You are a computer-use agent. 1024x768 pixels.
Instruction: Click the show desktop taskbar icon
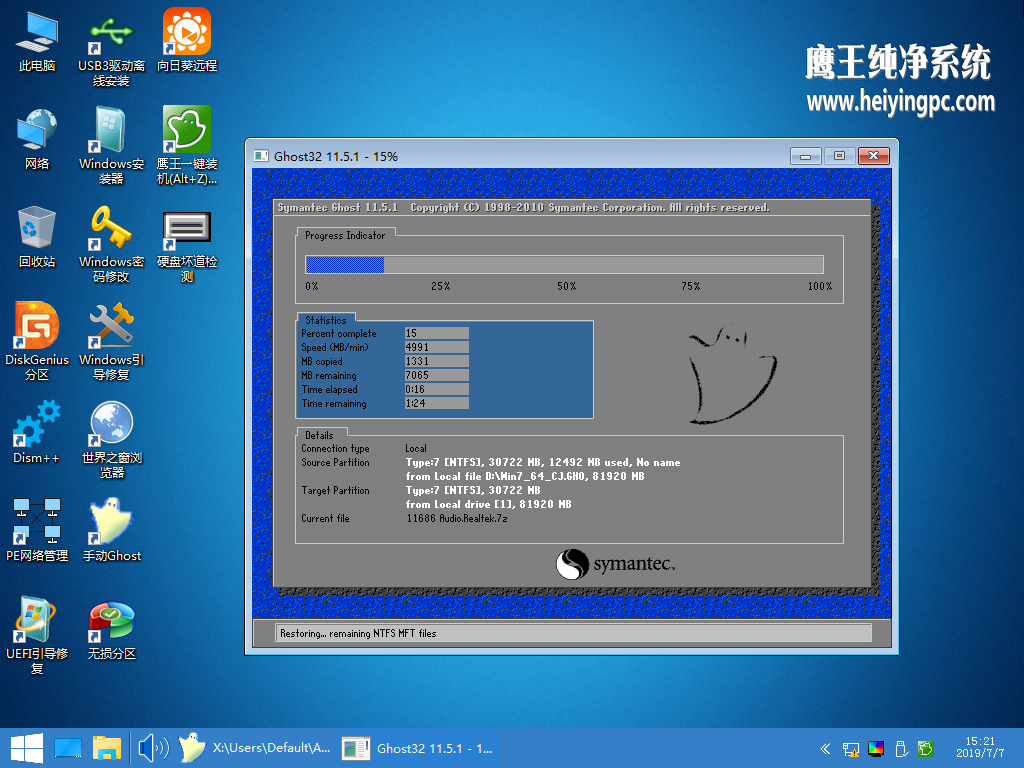pos(67,748)
